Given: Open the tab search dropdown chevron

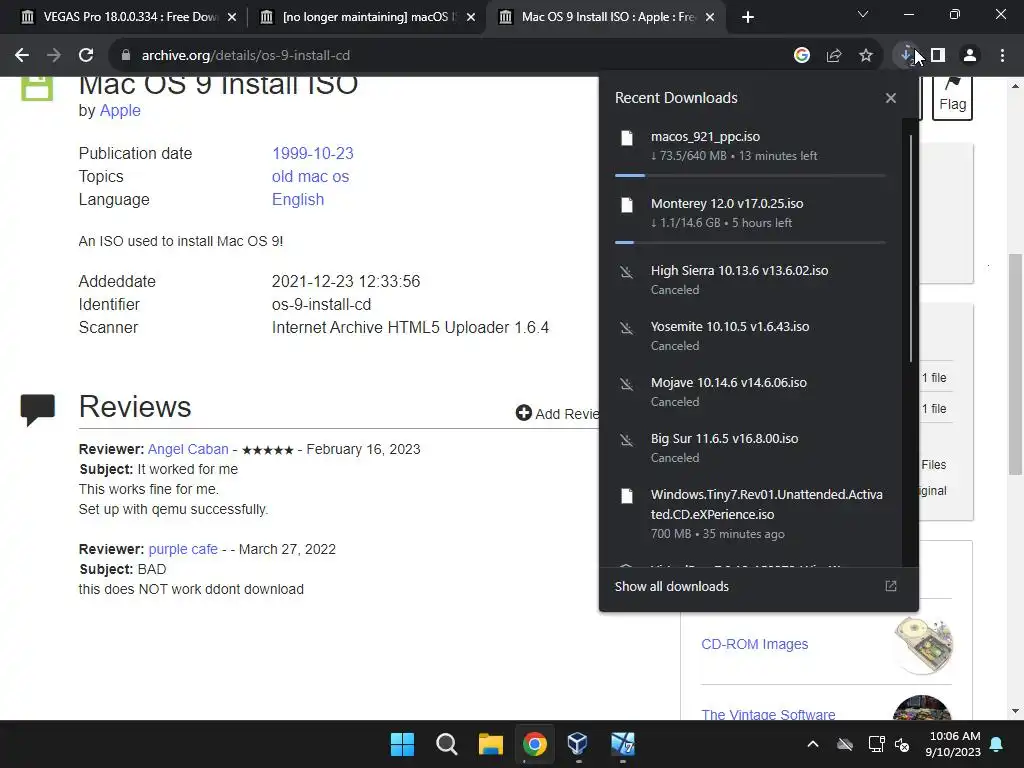Looking at the screenshot, I should tap(863, 14).
